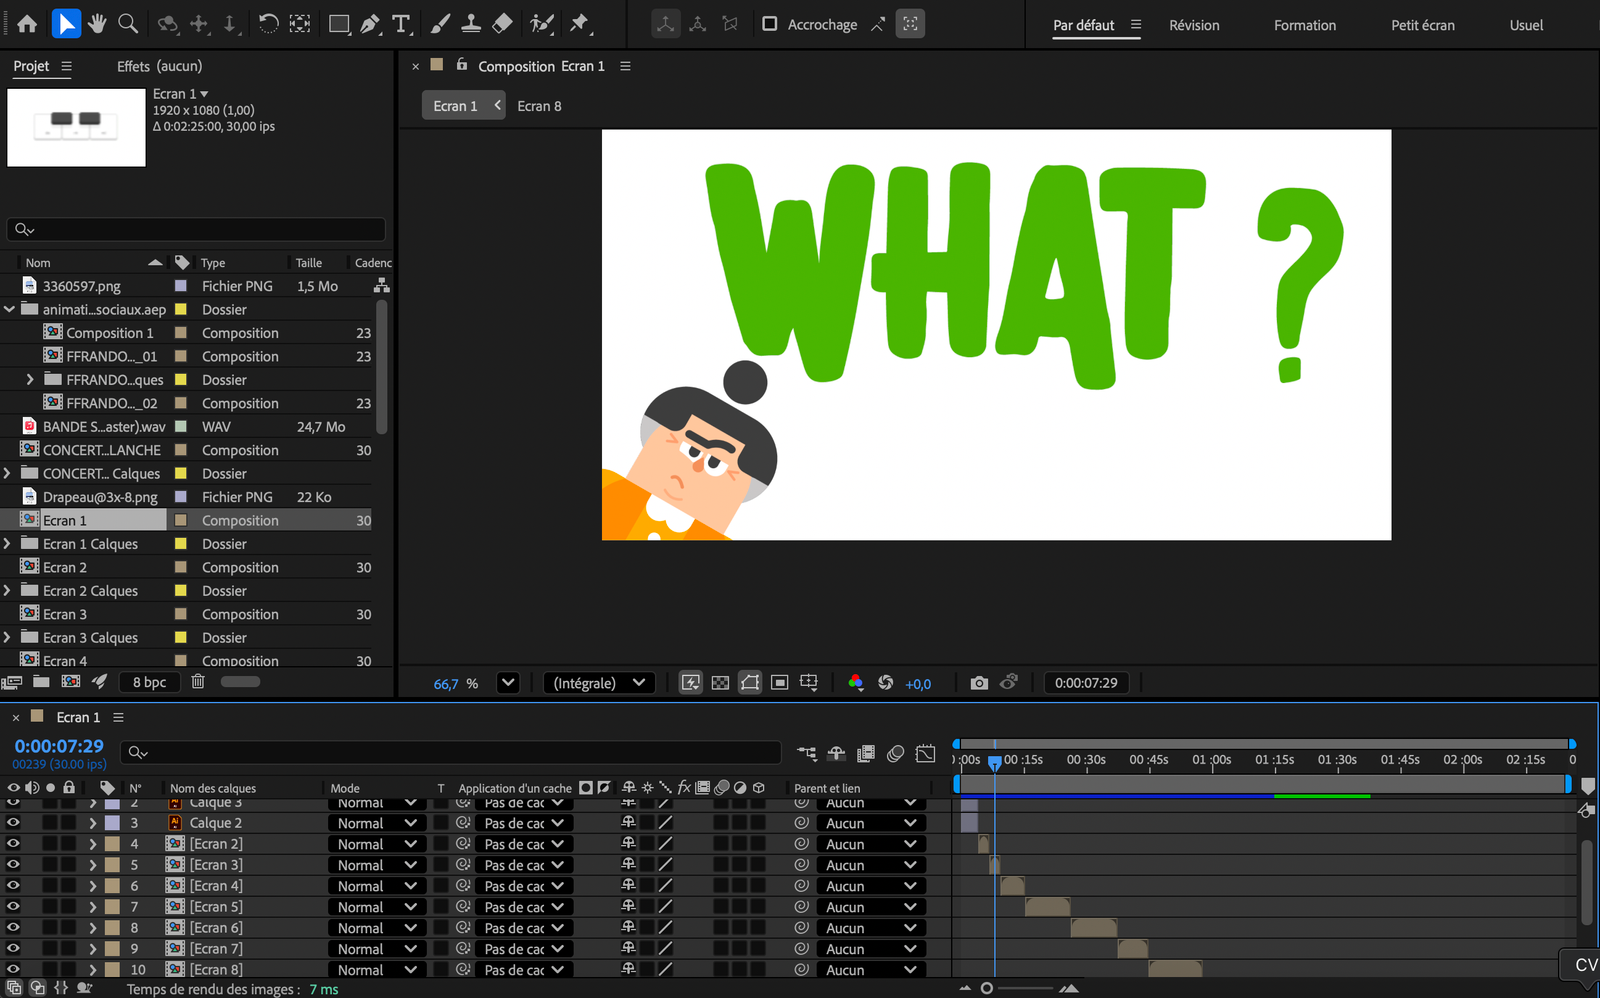The height and width of the screenshot is (998, 1600).
Task: Switch to the Révision workspace
Action: tap(1194, 25)
